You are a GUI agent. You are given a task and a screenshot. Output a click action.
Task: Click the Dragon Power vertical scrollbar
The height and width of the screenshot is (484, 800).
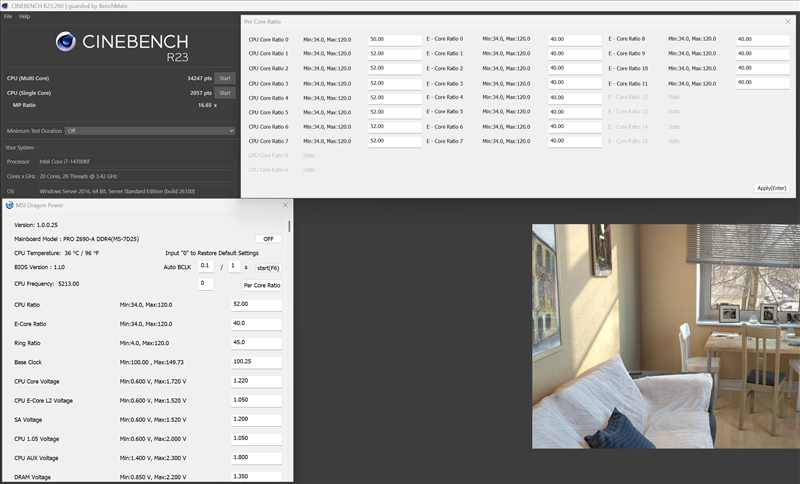[x=289, y=226]
